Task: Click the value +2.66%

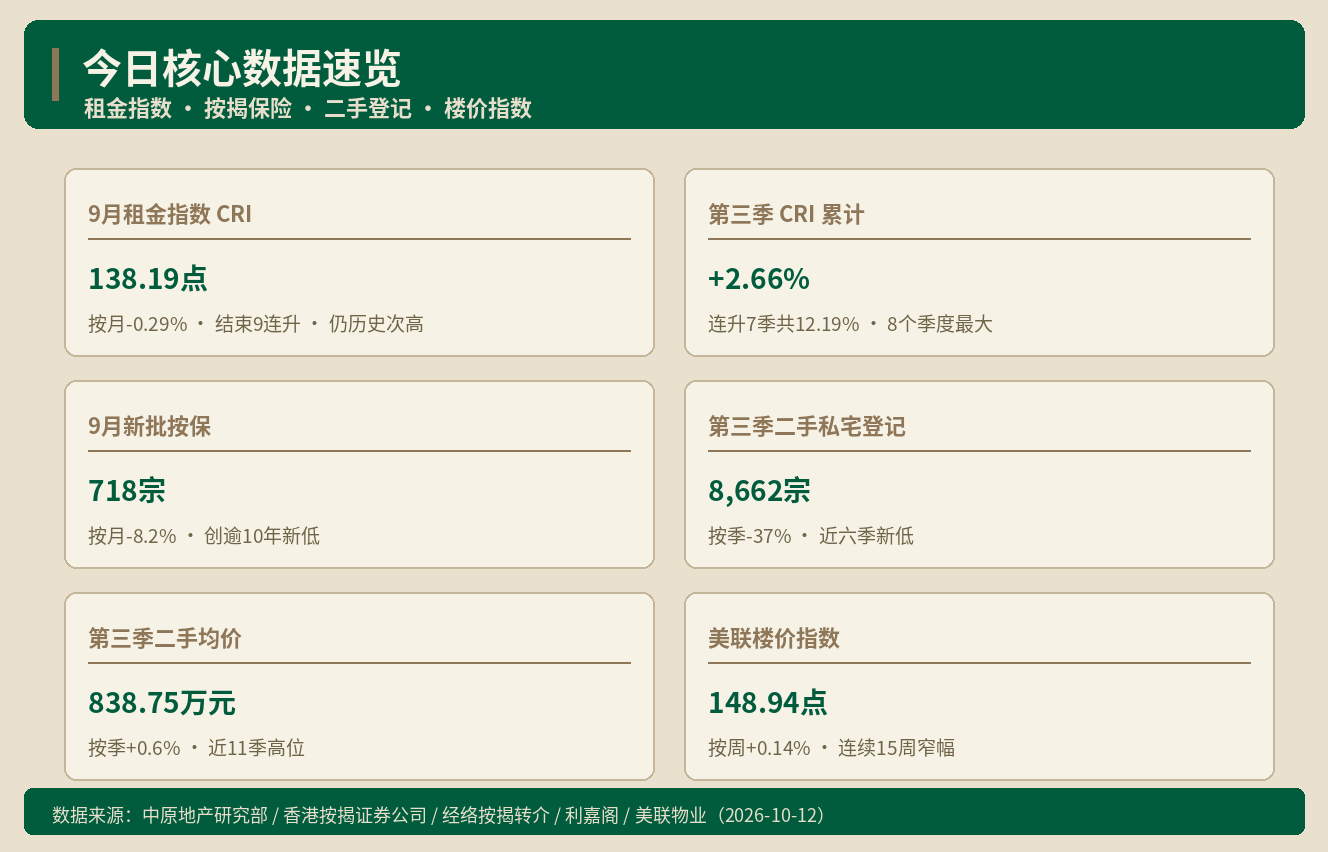Action: (x=758, y=279)
